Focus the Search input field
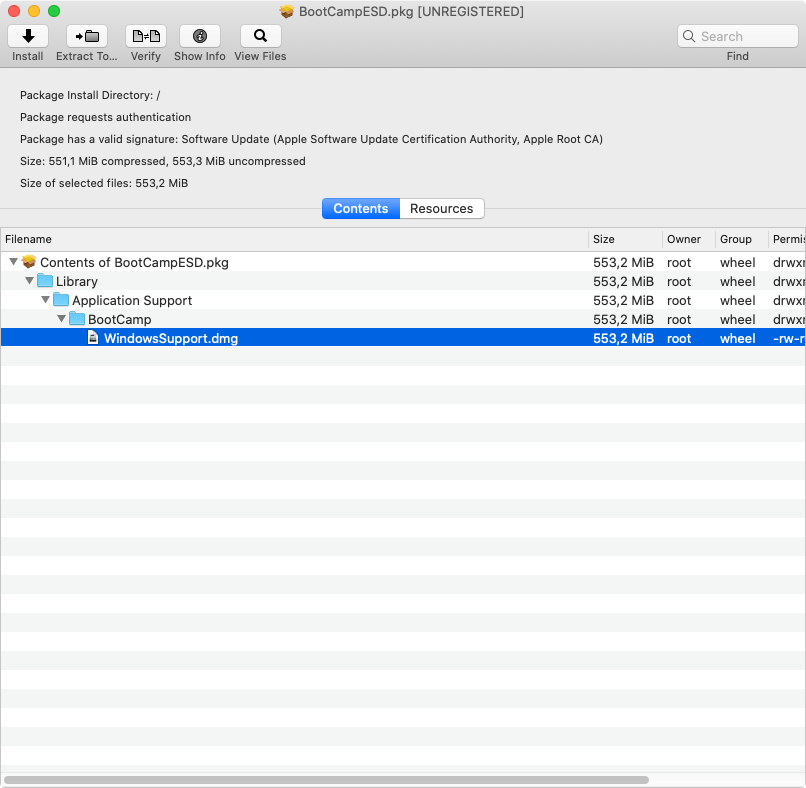This screenshot has height=788, width=806. coord(738,36)
